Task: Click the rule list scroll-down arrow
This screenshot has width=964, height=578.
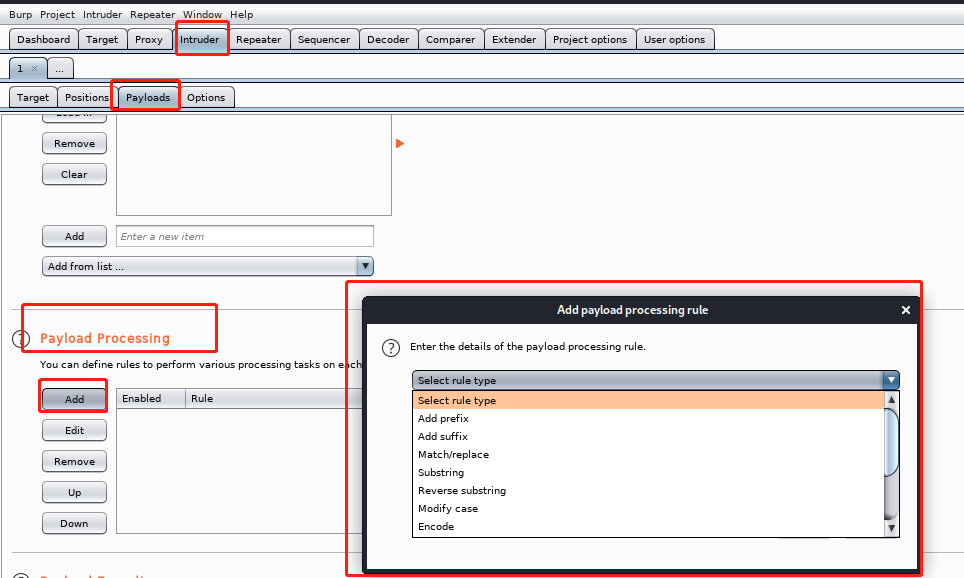Action: [x=891, y=528]
